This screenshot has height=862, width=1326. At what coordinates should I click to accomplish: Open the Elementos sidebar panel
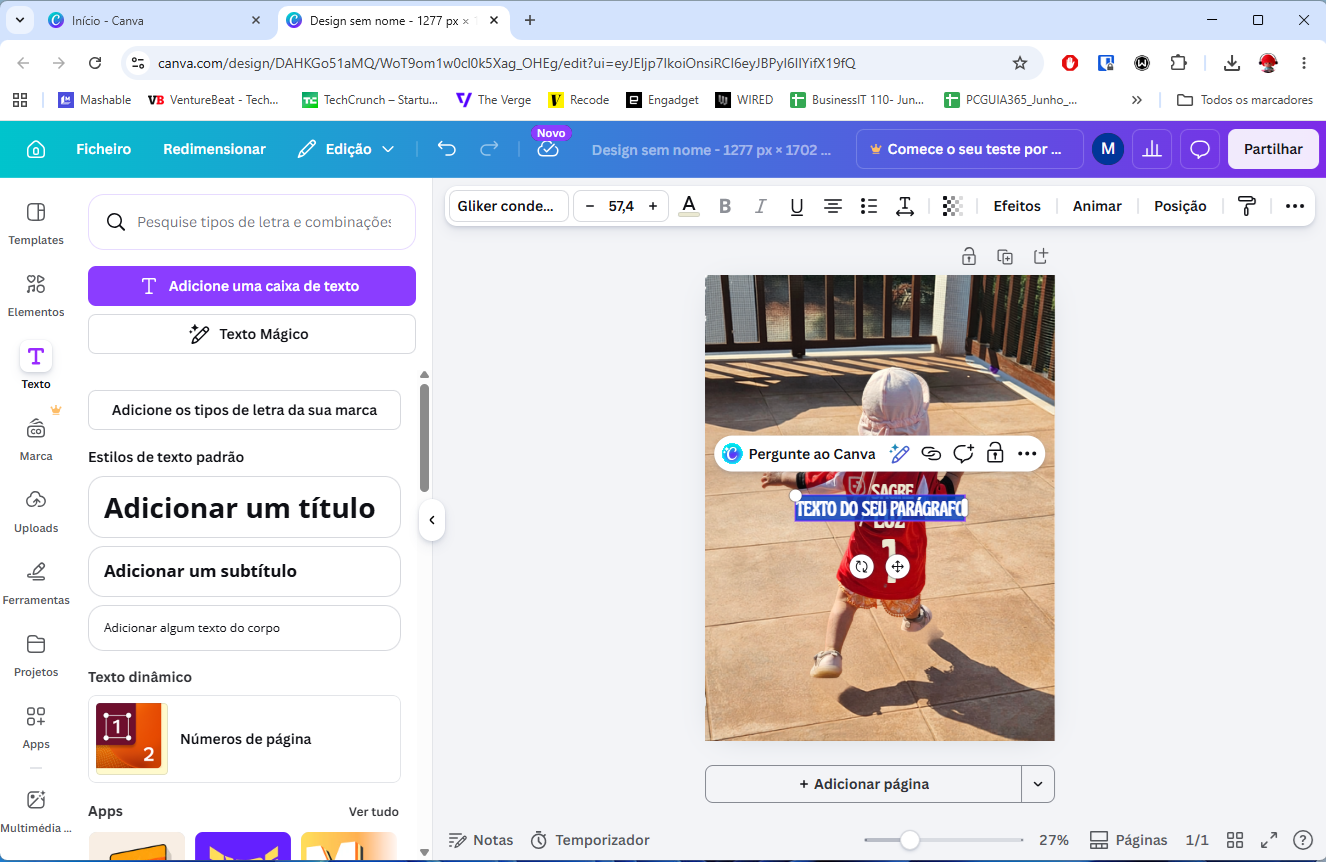click(x=36, y=295)
